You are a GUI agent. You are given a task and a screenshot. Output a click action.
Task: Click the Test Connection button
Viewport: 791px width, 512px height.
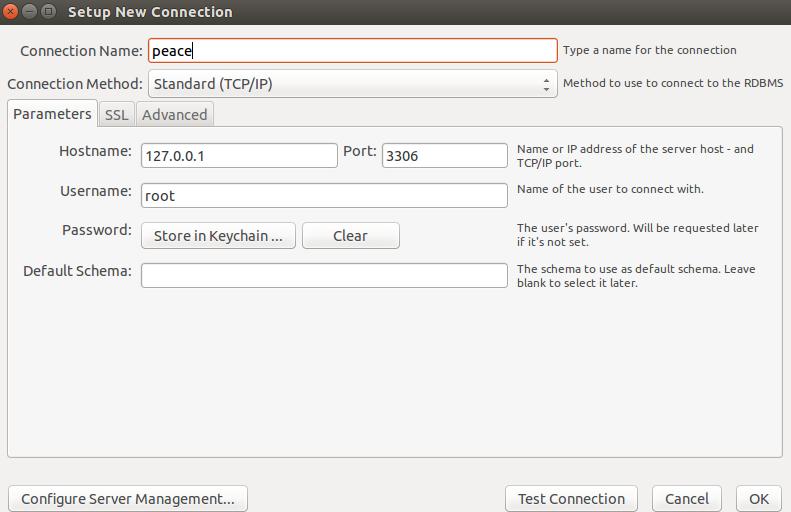[x=571, y=499]
